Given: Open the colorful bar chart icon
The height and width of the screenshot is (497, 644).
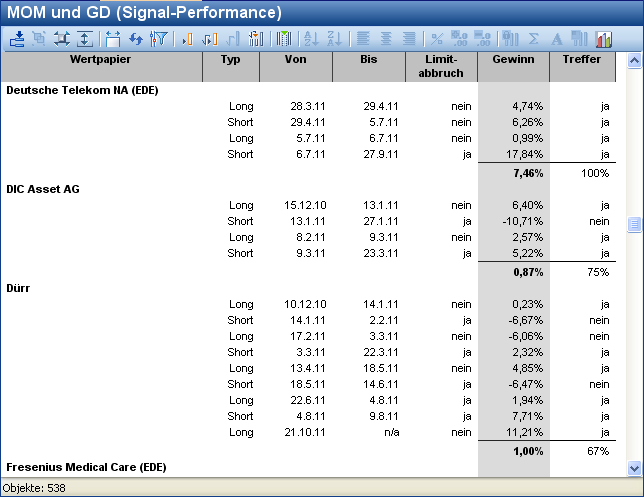Looking at the screenshot, I should (x=604, y=39).
